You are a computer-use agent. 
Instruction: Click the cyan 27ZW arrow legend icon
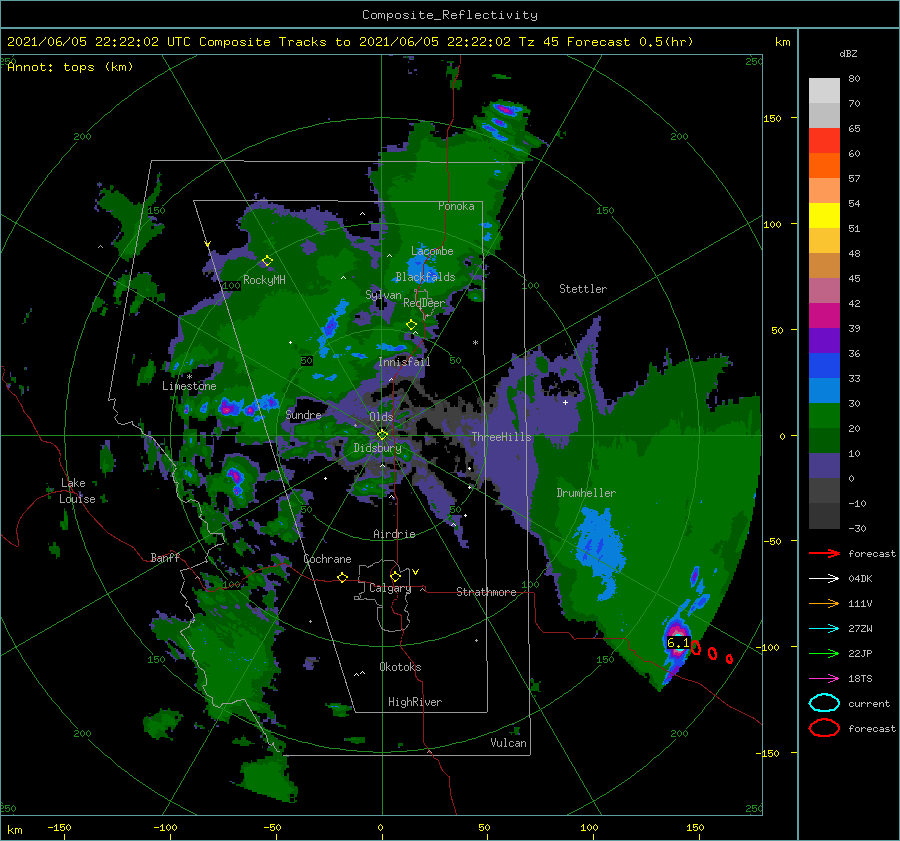click(824, 628)
